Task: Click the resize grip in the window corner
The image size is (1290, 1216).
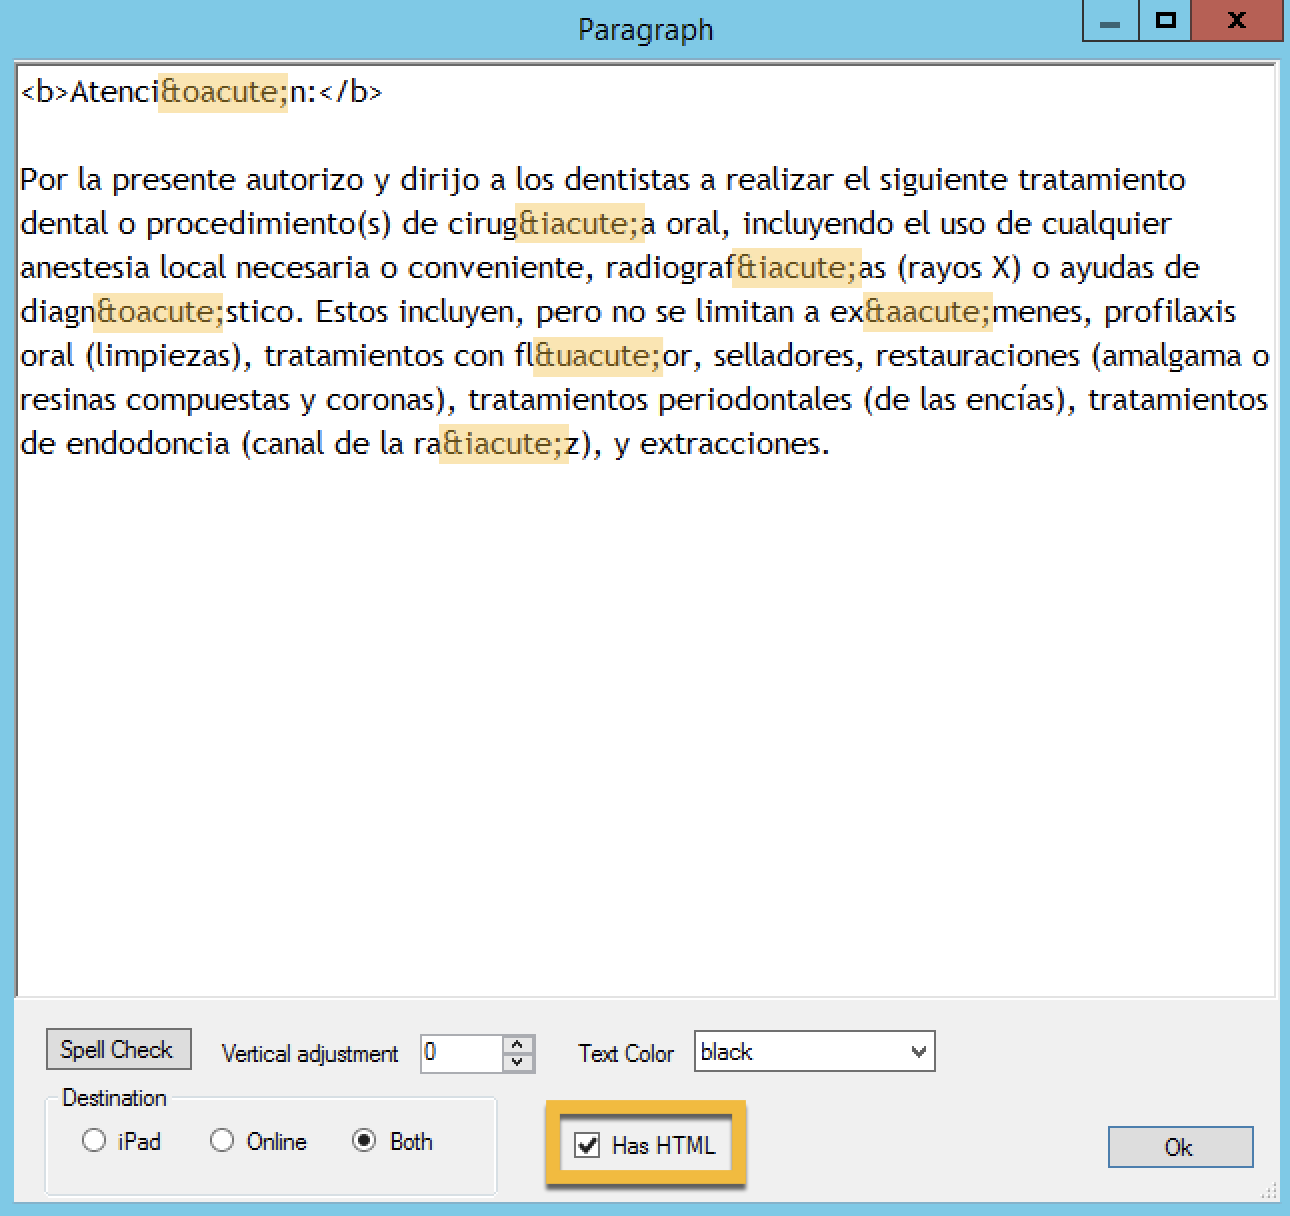Action: pos(1270,1190)
